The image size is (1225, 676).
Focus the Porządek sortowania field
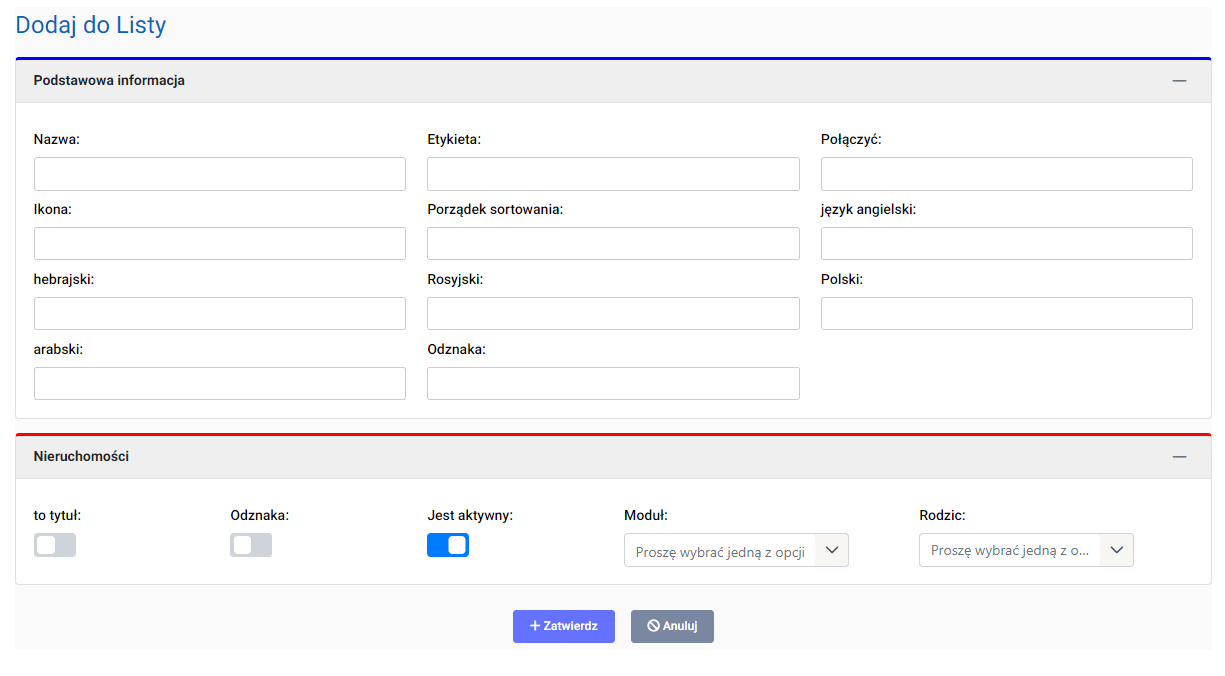tap(613, 244)
